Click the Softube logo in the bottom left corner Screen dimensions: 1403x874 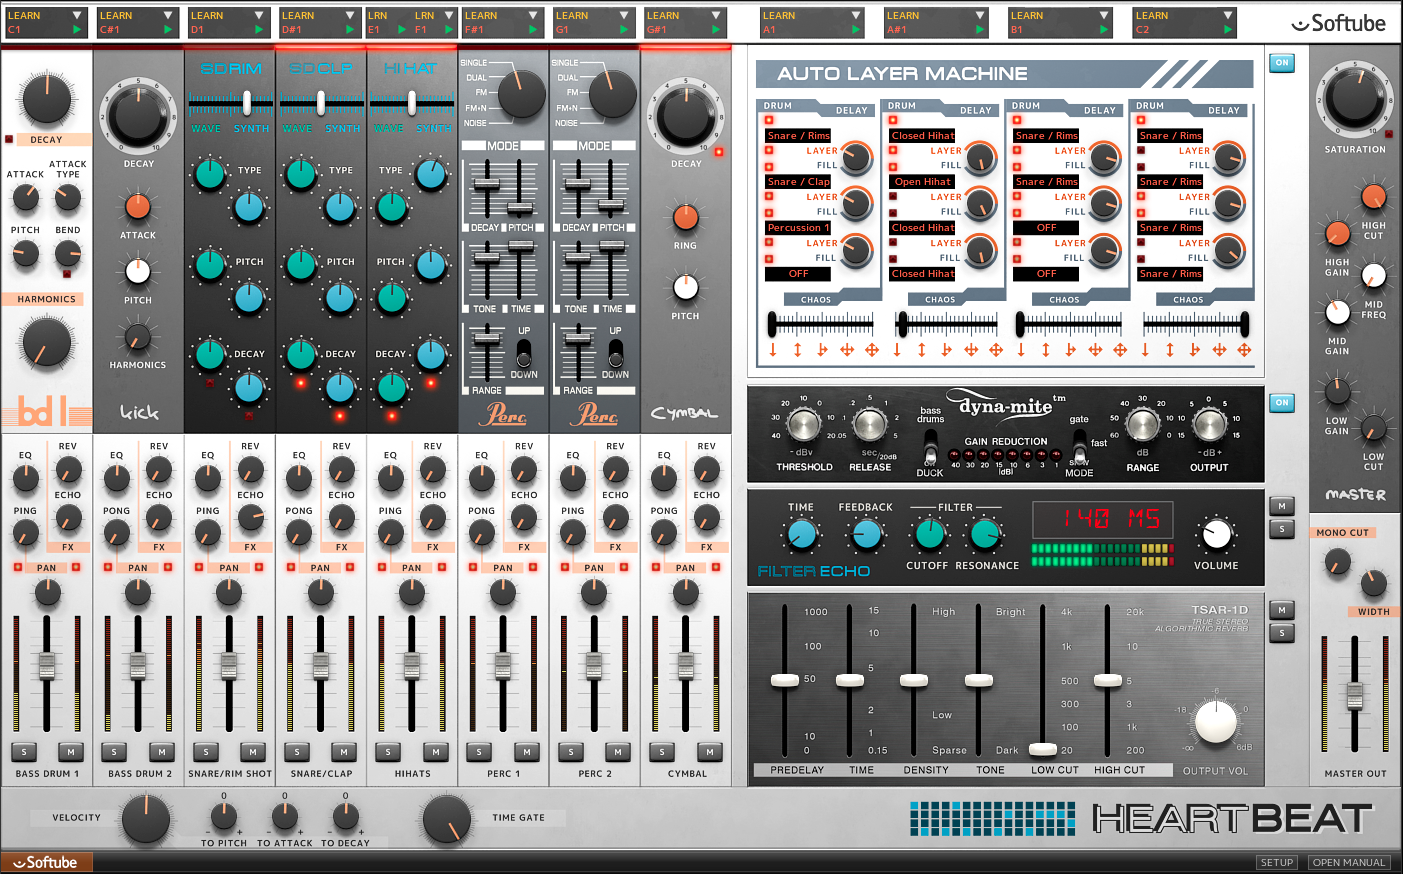click(45, 861)
